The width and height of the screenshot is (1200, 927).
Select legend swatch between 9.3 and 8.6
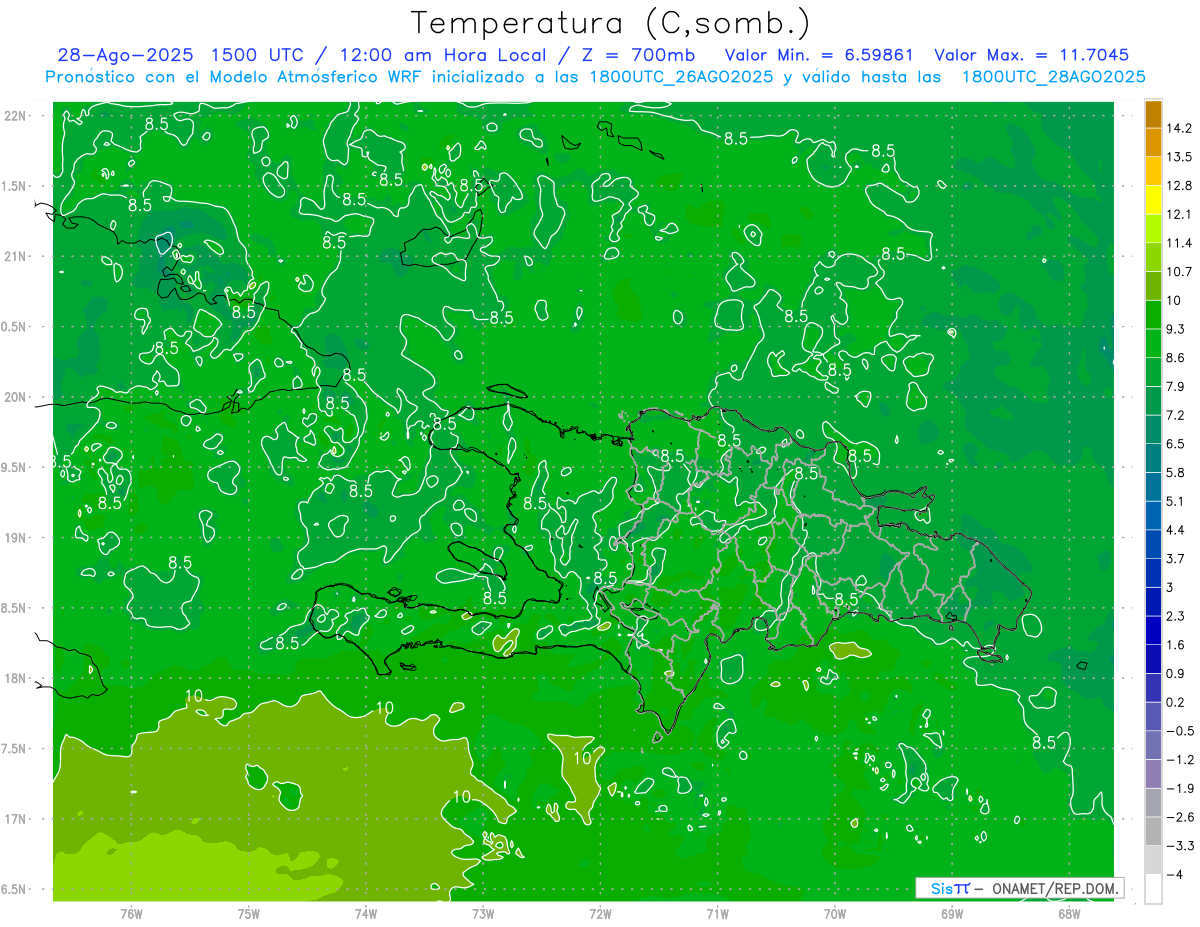tap(1153, 343)
